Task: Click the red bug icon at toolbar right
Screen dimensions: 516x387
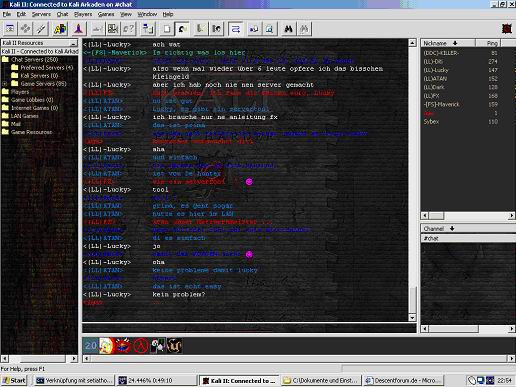Action: [x=507, y=29]
